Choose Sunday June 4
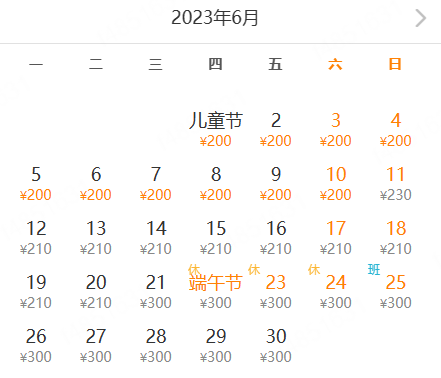Viewport: 441px width, 378px height. coord(396,129)
